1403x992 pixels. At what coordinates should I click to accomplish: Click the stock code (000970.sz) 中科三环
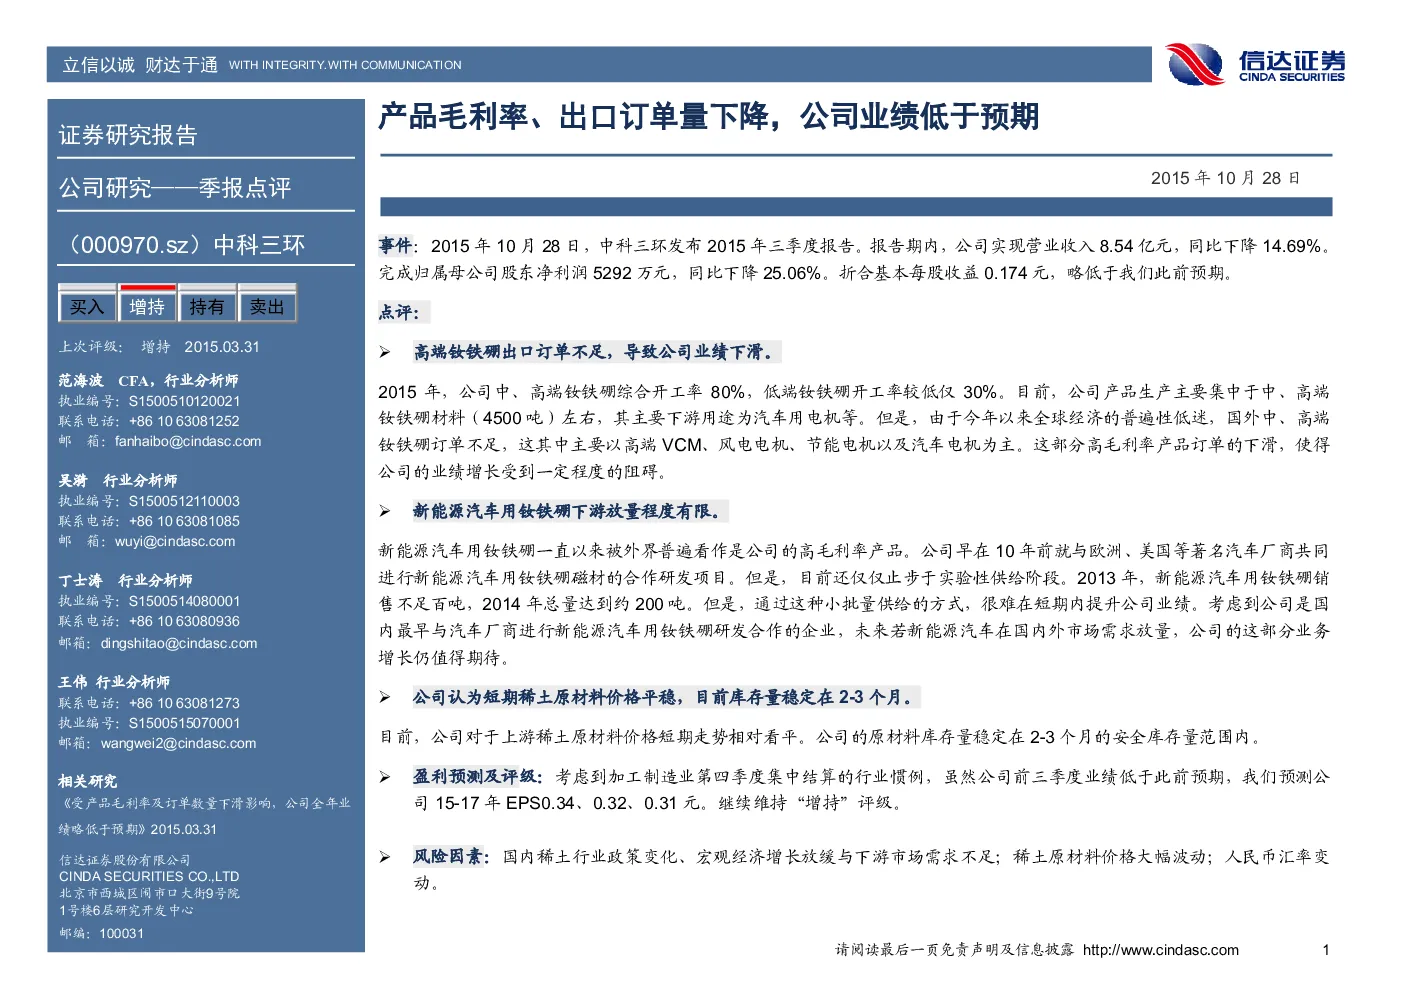(x=182, y=245)
